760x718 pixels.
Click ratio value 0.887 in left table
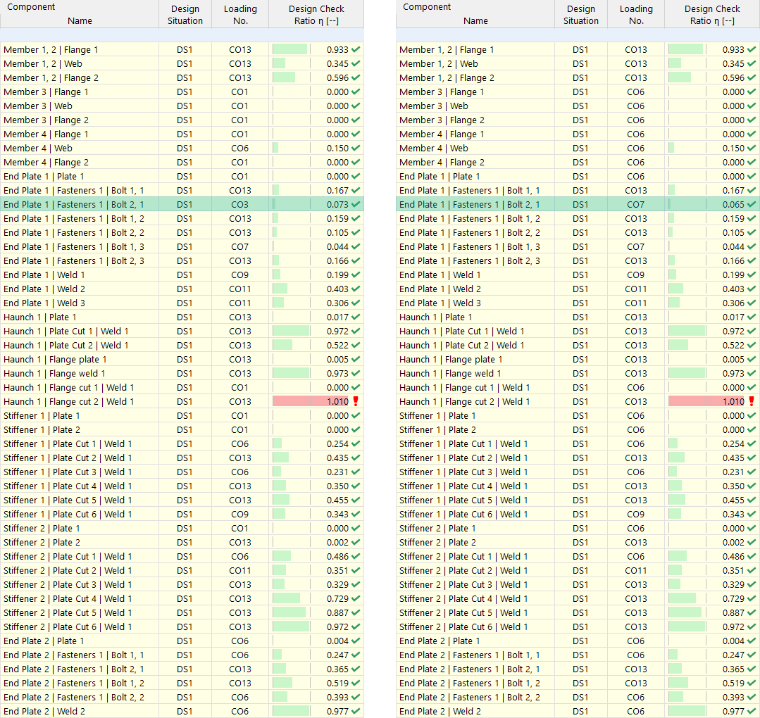coord(337,613)
